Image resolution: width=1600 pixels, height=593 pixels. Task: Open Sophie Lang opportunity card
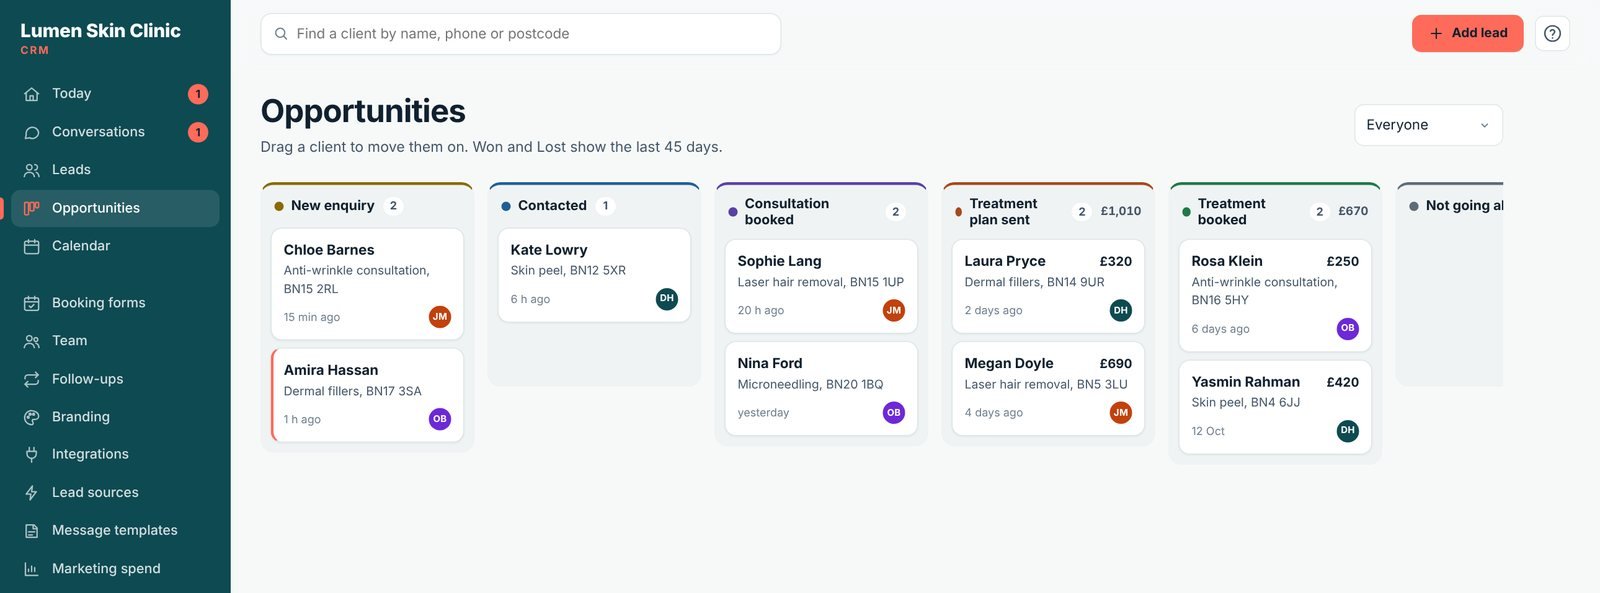[821, 286]
